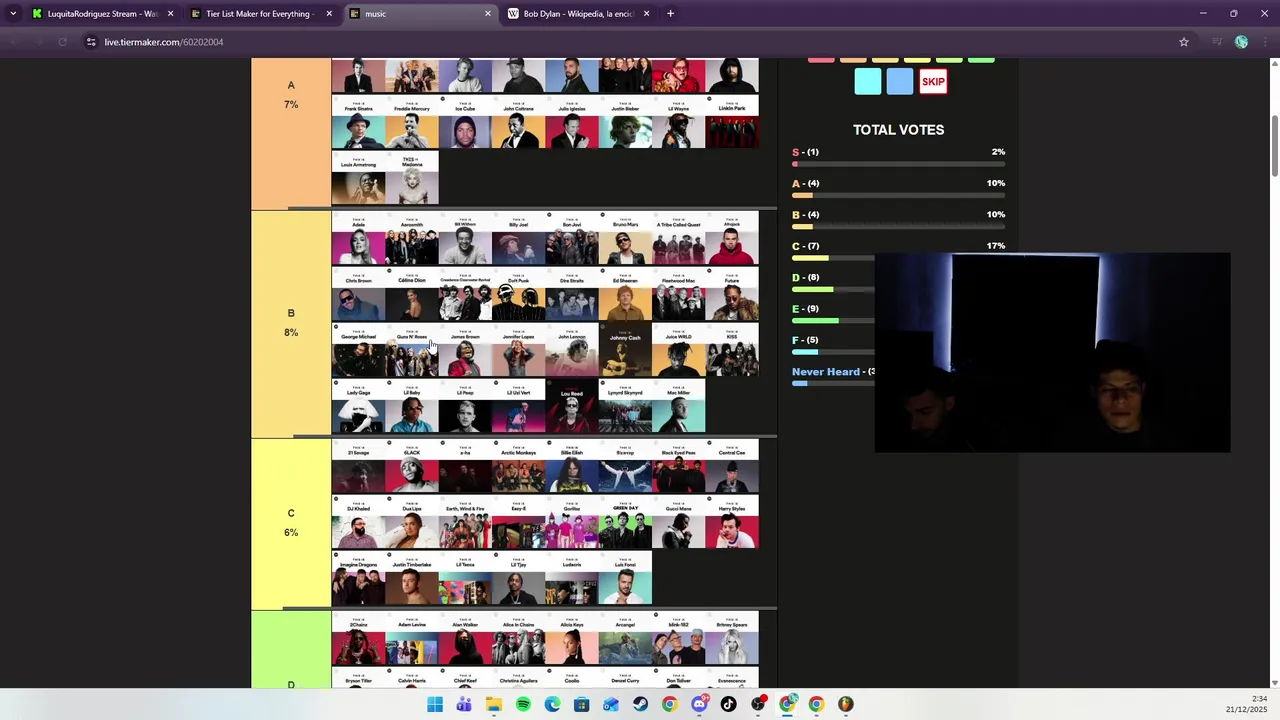Open browser profile avatar

(1241, 42)
